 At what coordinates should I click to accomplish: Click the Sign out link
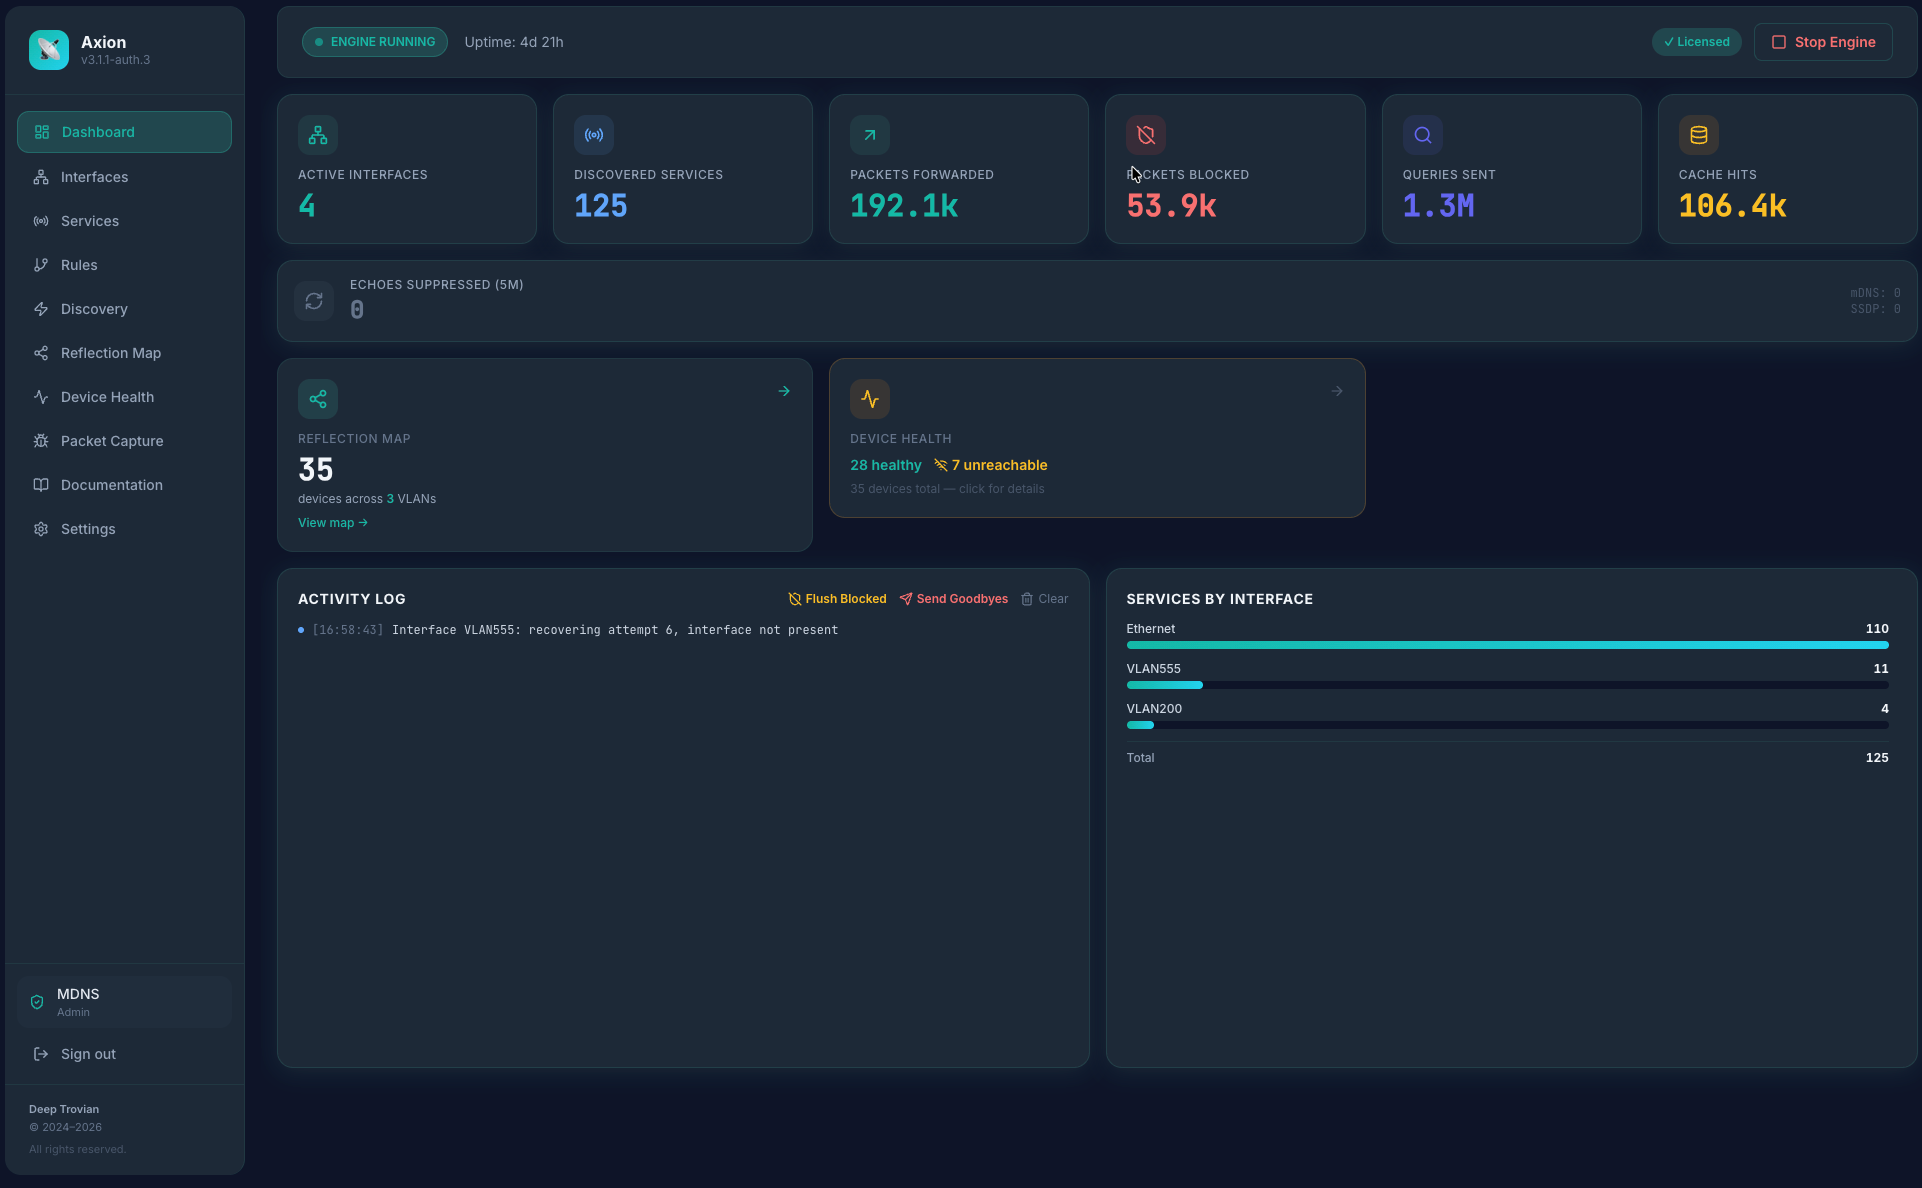124,1054
